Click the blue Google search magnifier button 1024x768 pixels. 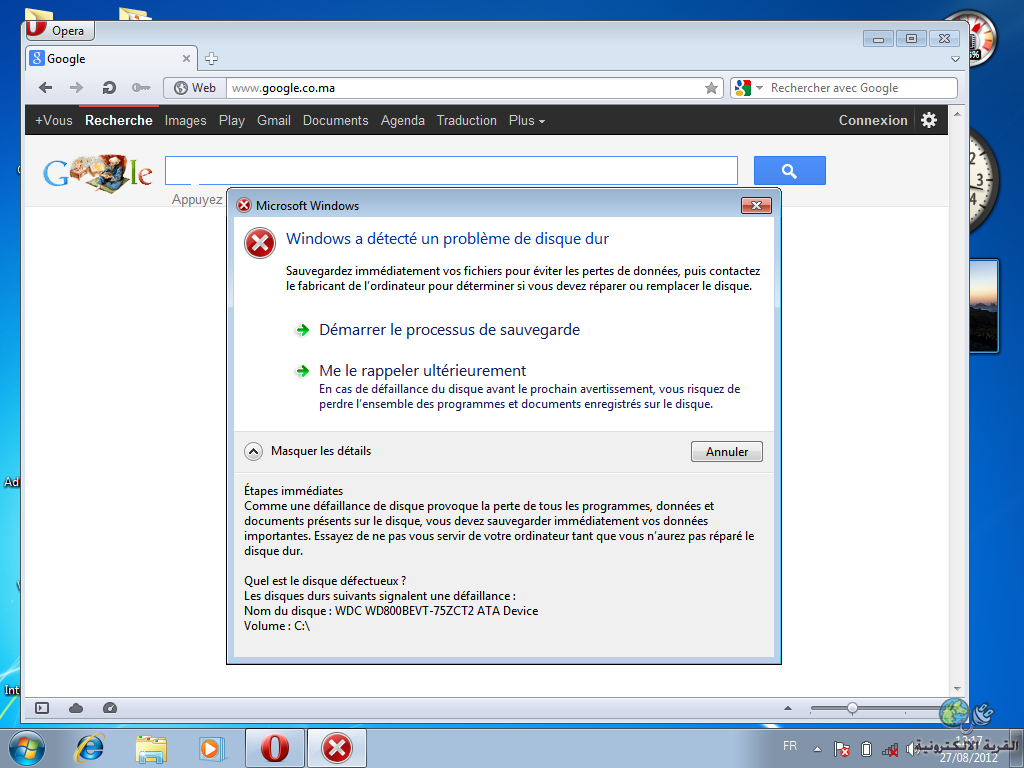tap(790, 170)
